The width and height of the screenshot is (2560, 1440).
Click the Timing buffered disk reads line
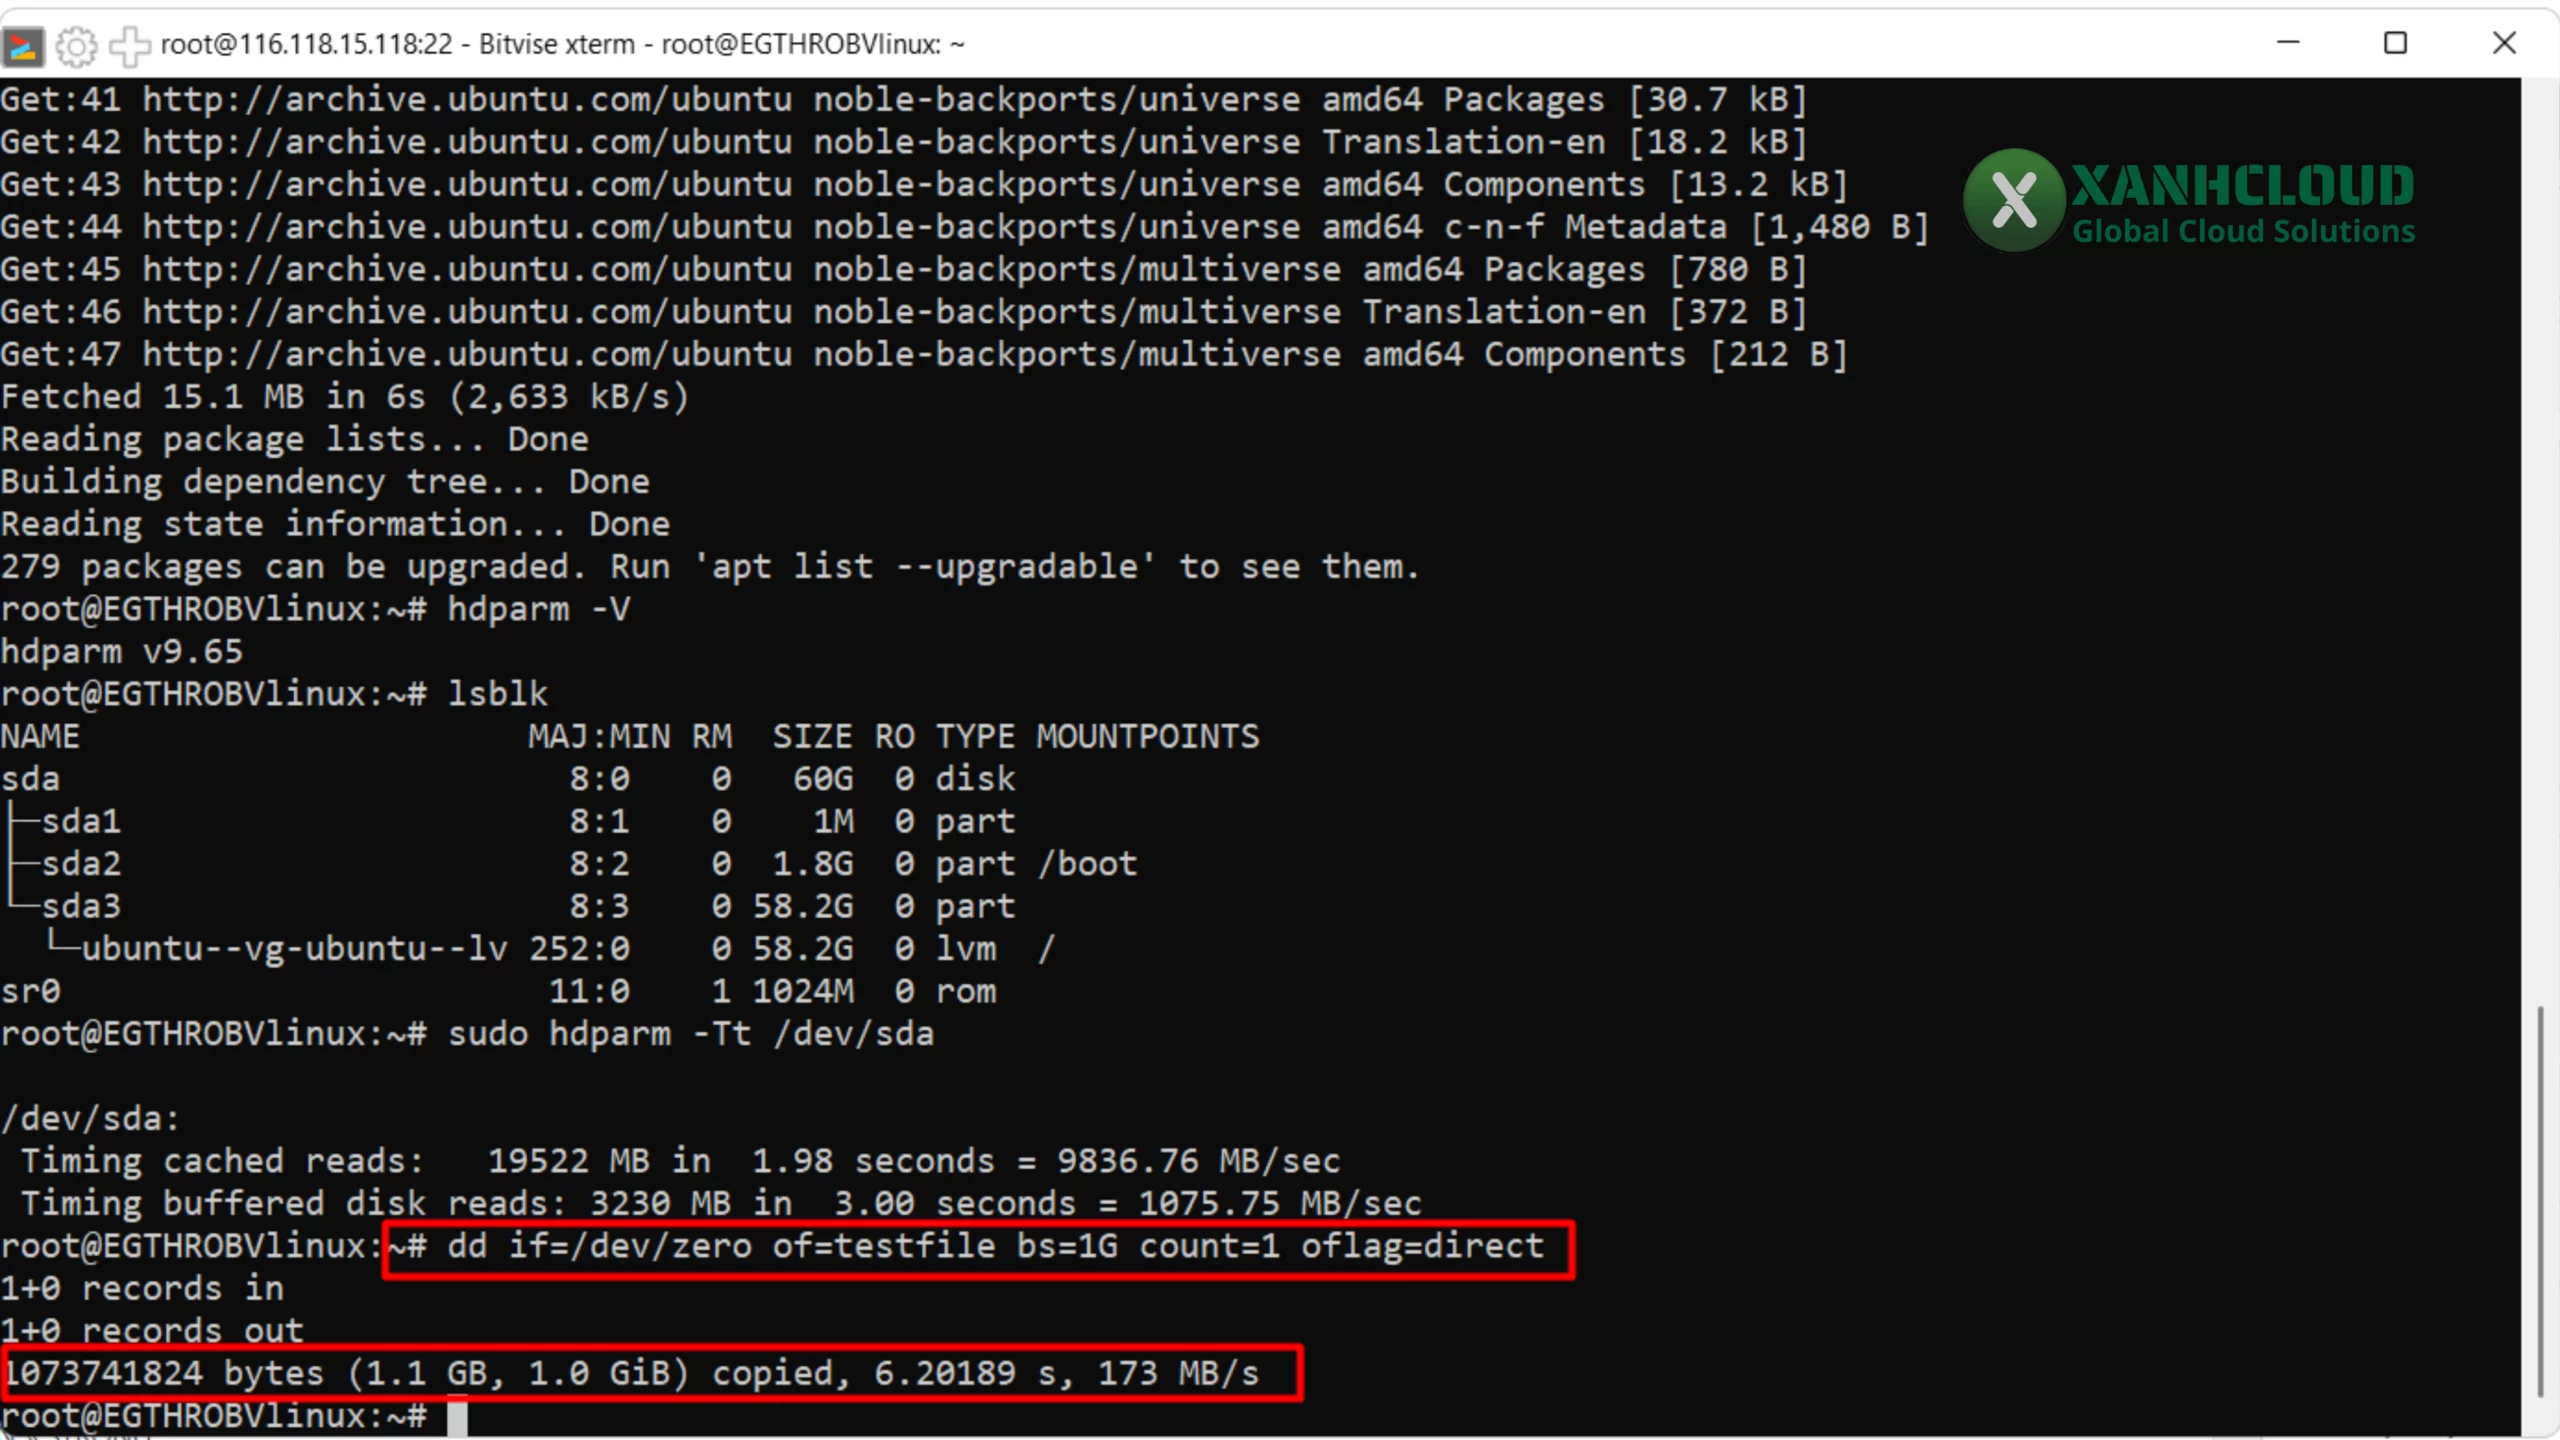point(720,1203)
